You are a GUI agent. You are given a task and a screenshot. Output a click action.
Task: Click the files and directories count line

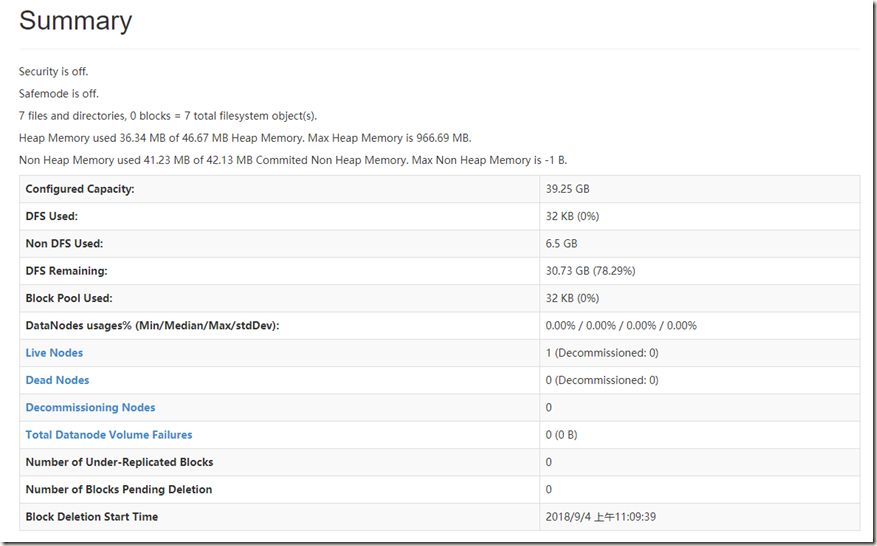click(168, 116)
